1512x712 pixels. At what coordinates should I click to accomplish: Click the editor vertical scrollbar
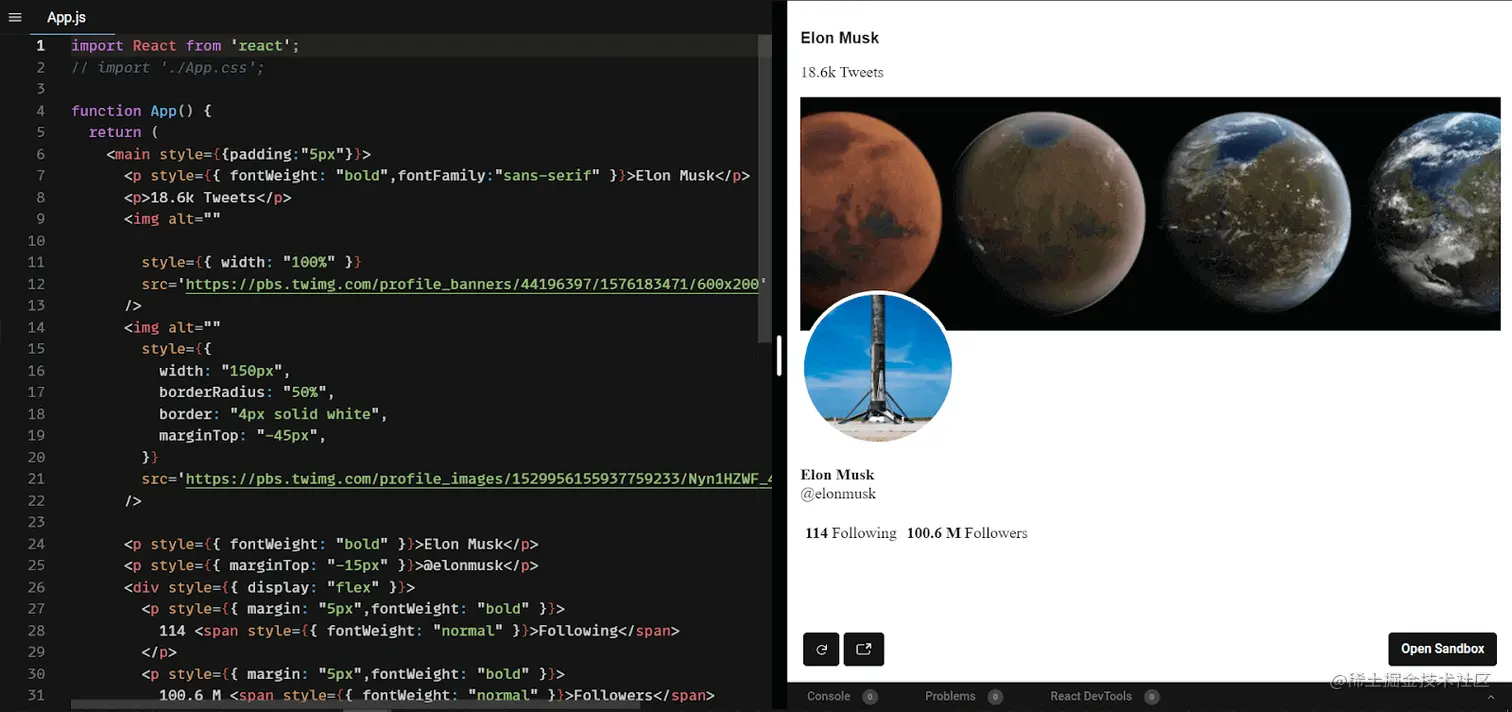pos(765,190)
